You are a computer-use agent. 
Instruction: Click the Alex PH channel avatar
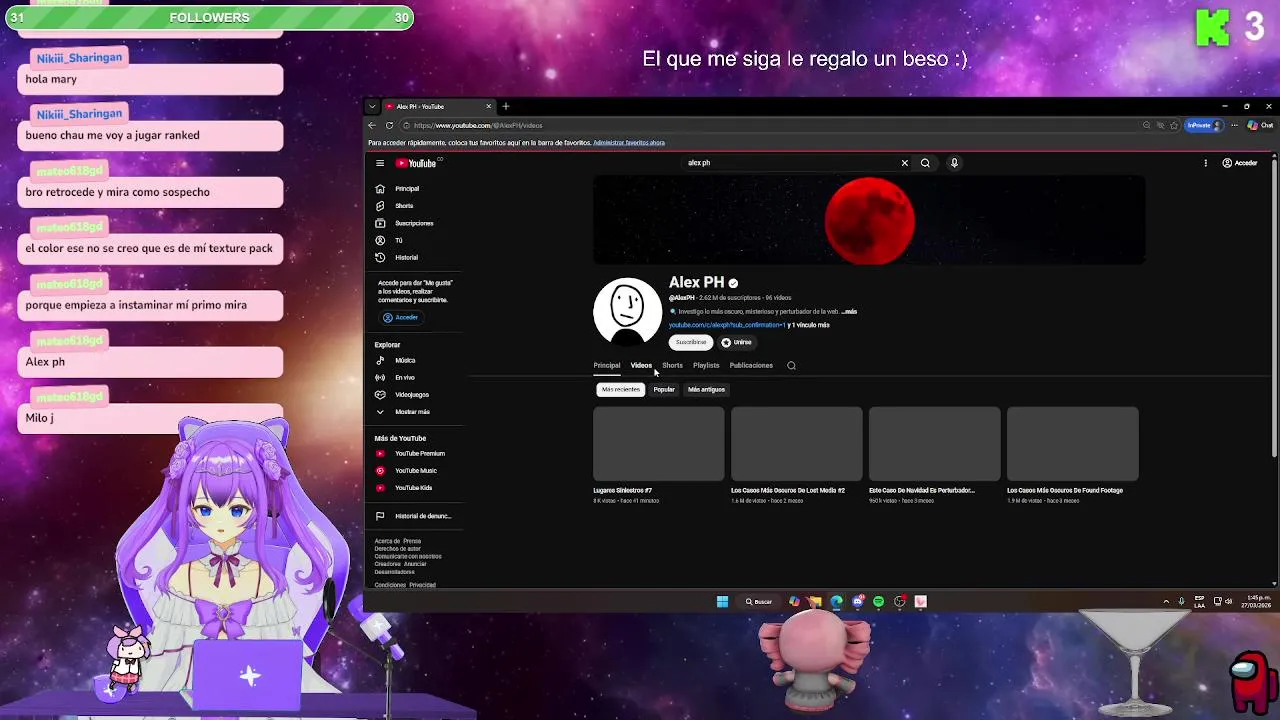(627, 311)
